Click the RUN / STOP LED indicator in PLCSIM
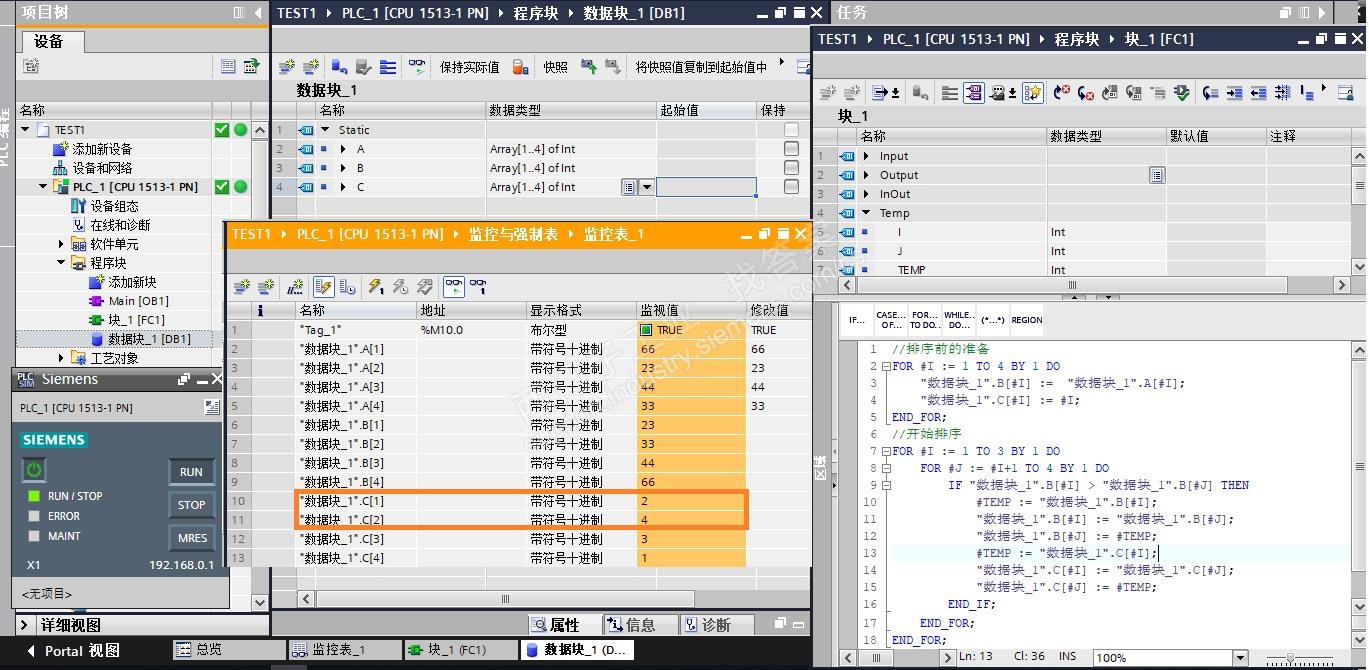The height and width of the screenshot is (670, 1369). 34,496
